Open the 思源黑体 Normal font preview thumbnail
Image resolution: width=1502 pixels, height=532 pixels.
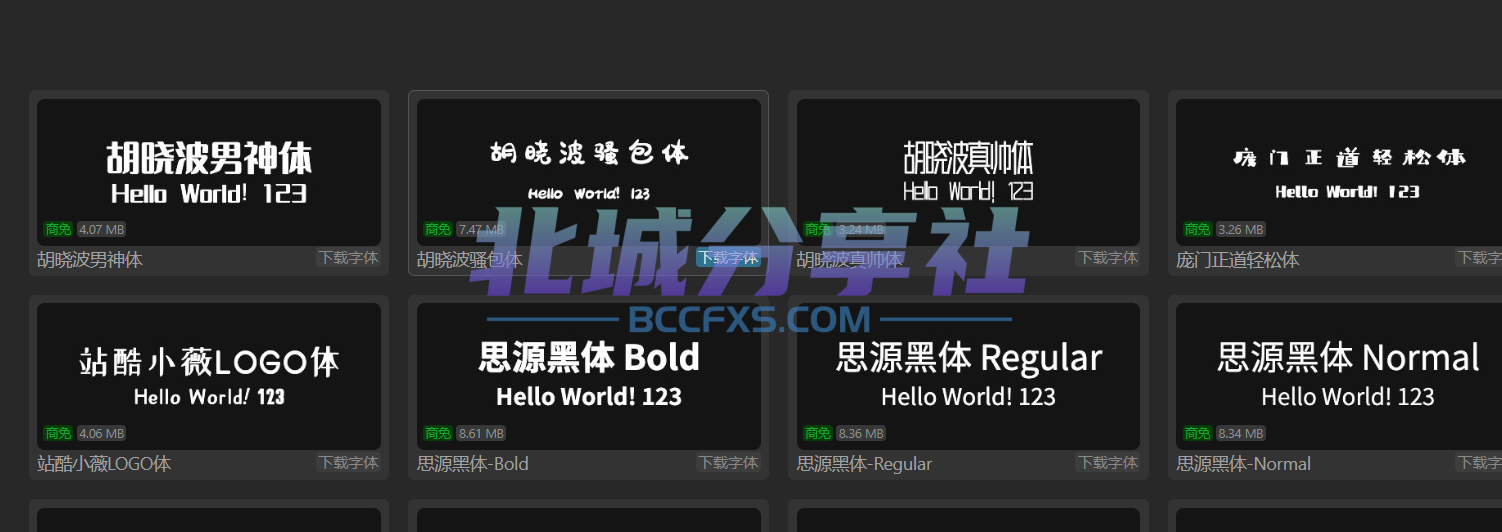[x=1339, y=376]
